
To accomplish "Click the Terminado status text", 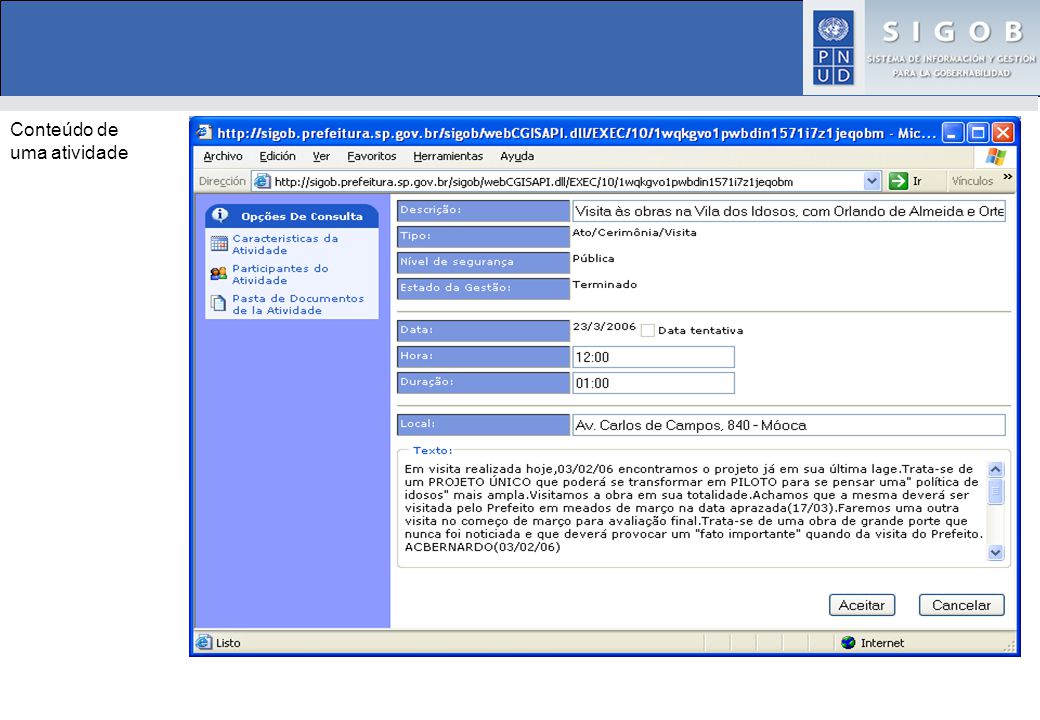I will click(605, 284).
